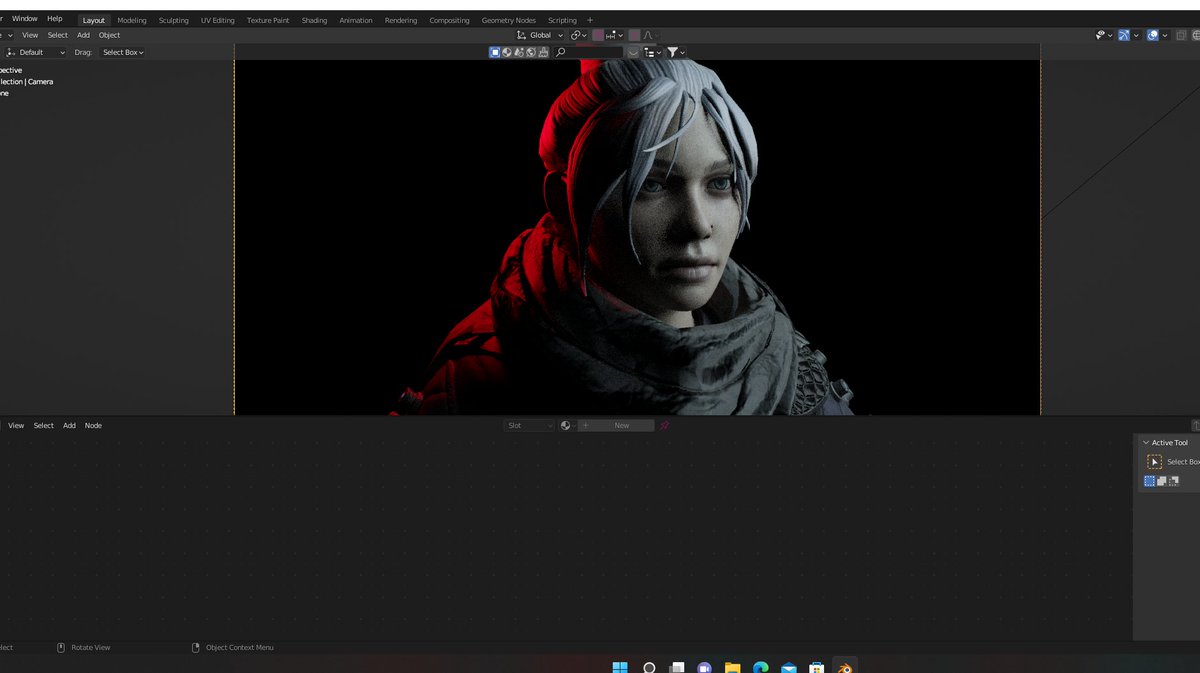This screenshot has width=1200, height=673.
Task: Open Windows taskbar search
Action: point(649,667)
